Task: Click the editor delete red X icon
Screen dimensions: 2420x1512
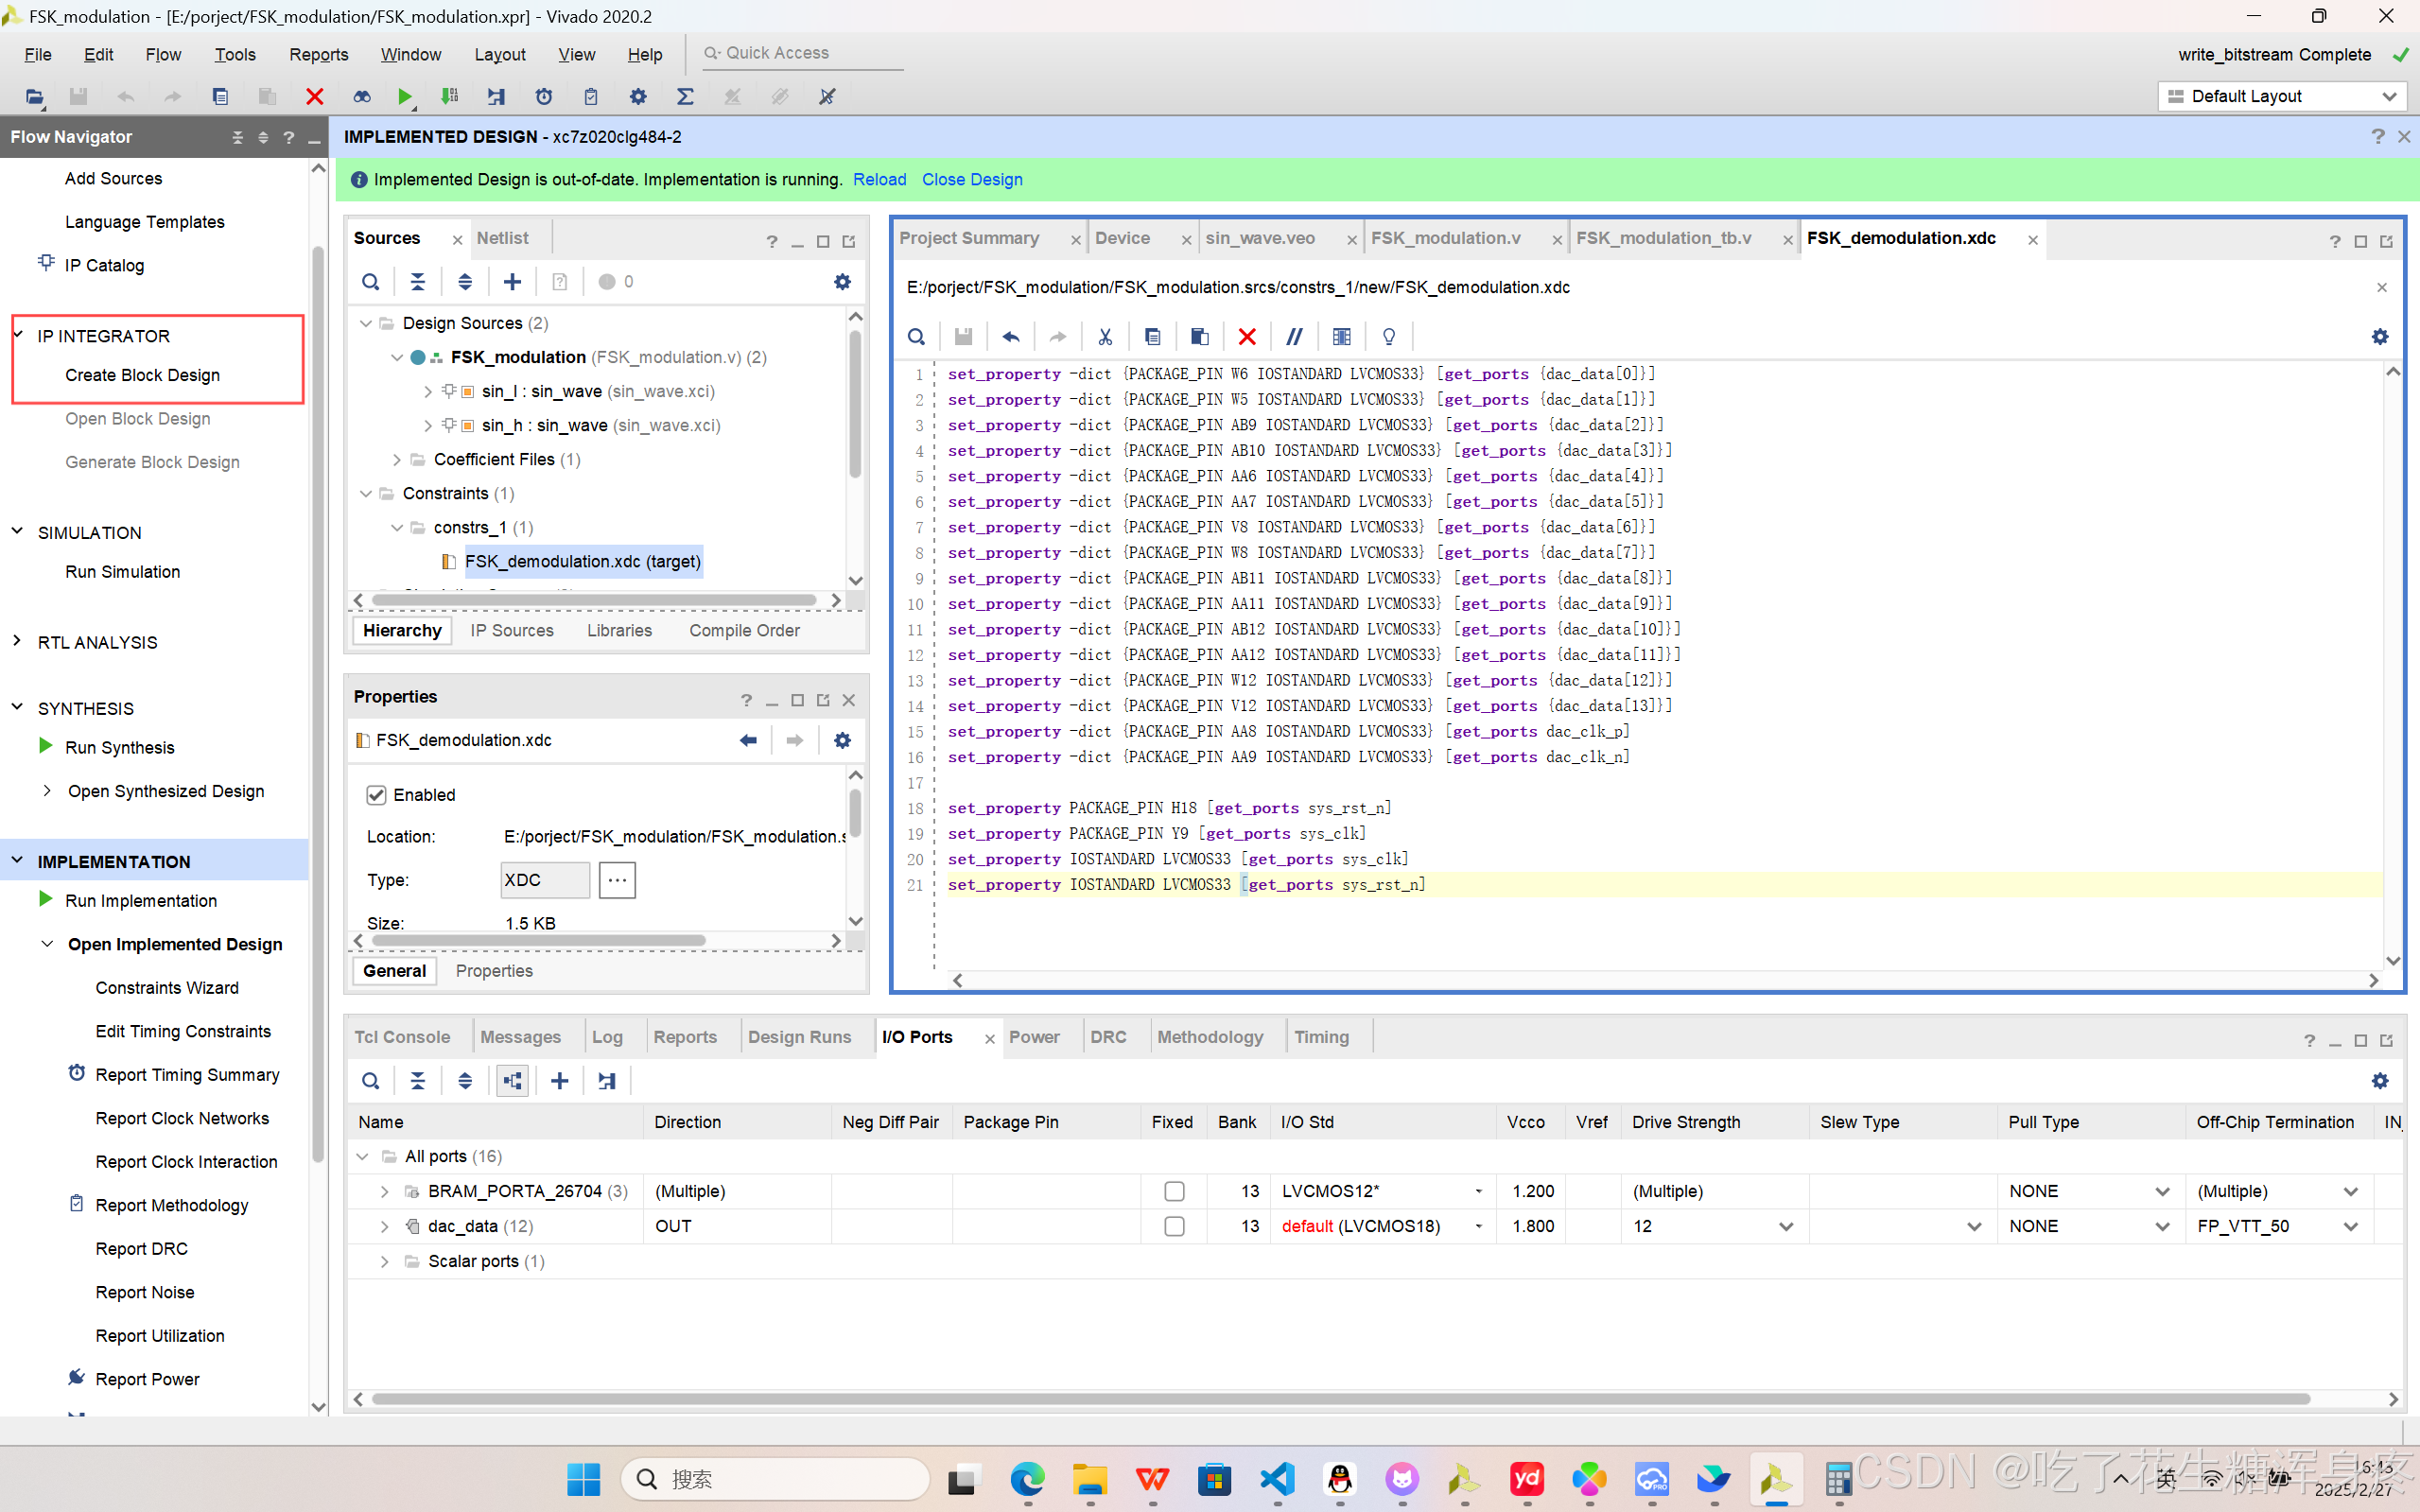Action: (1247, 337)
